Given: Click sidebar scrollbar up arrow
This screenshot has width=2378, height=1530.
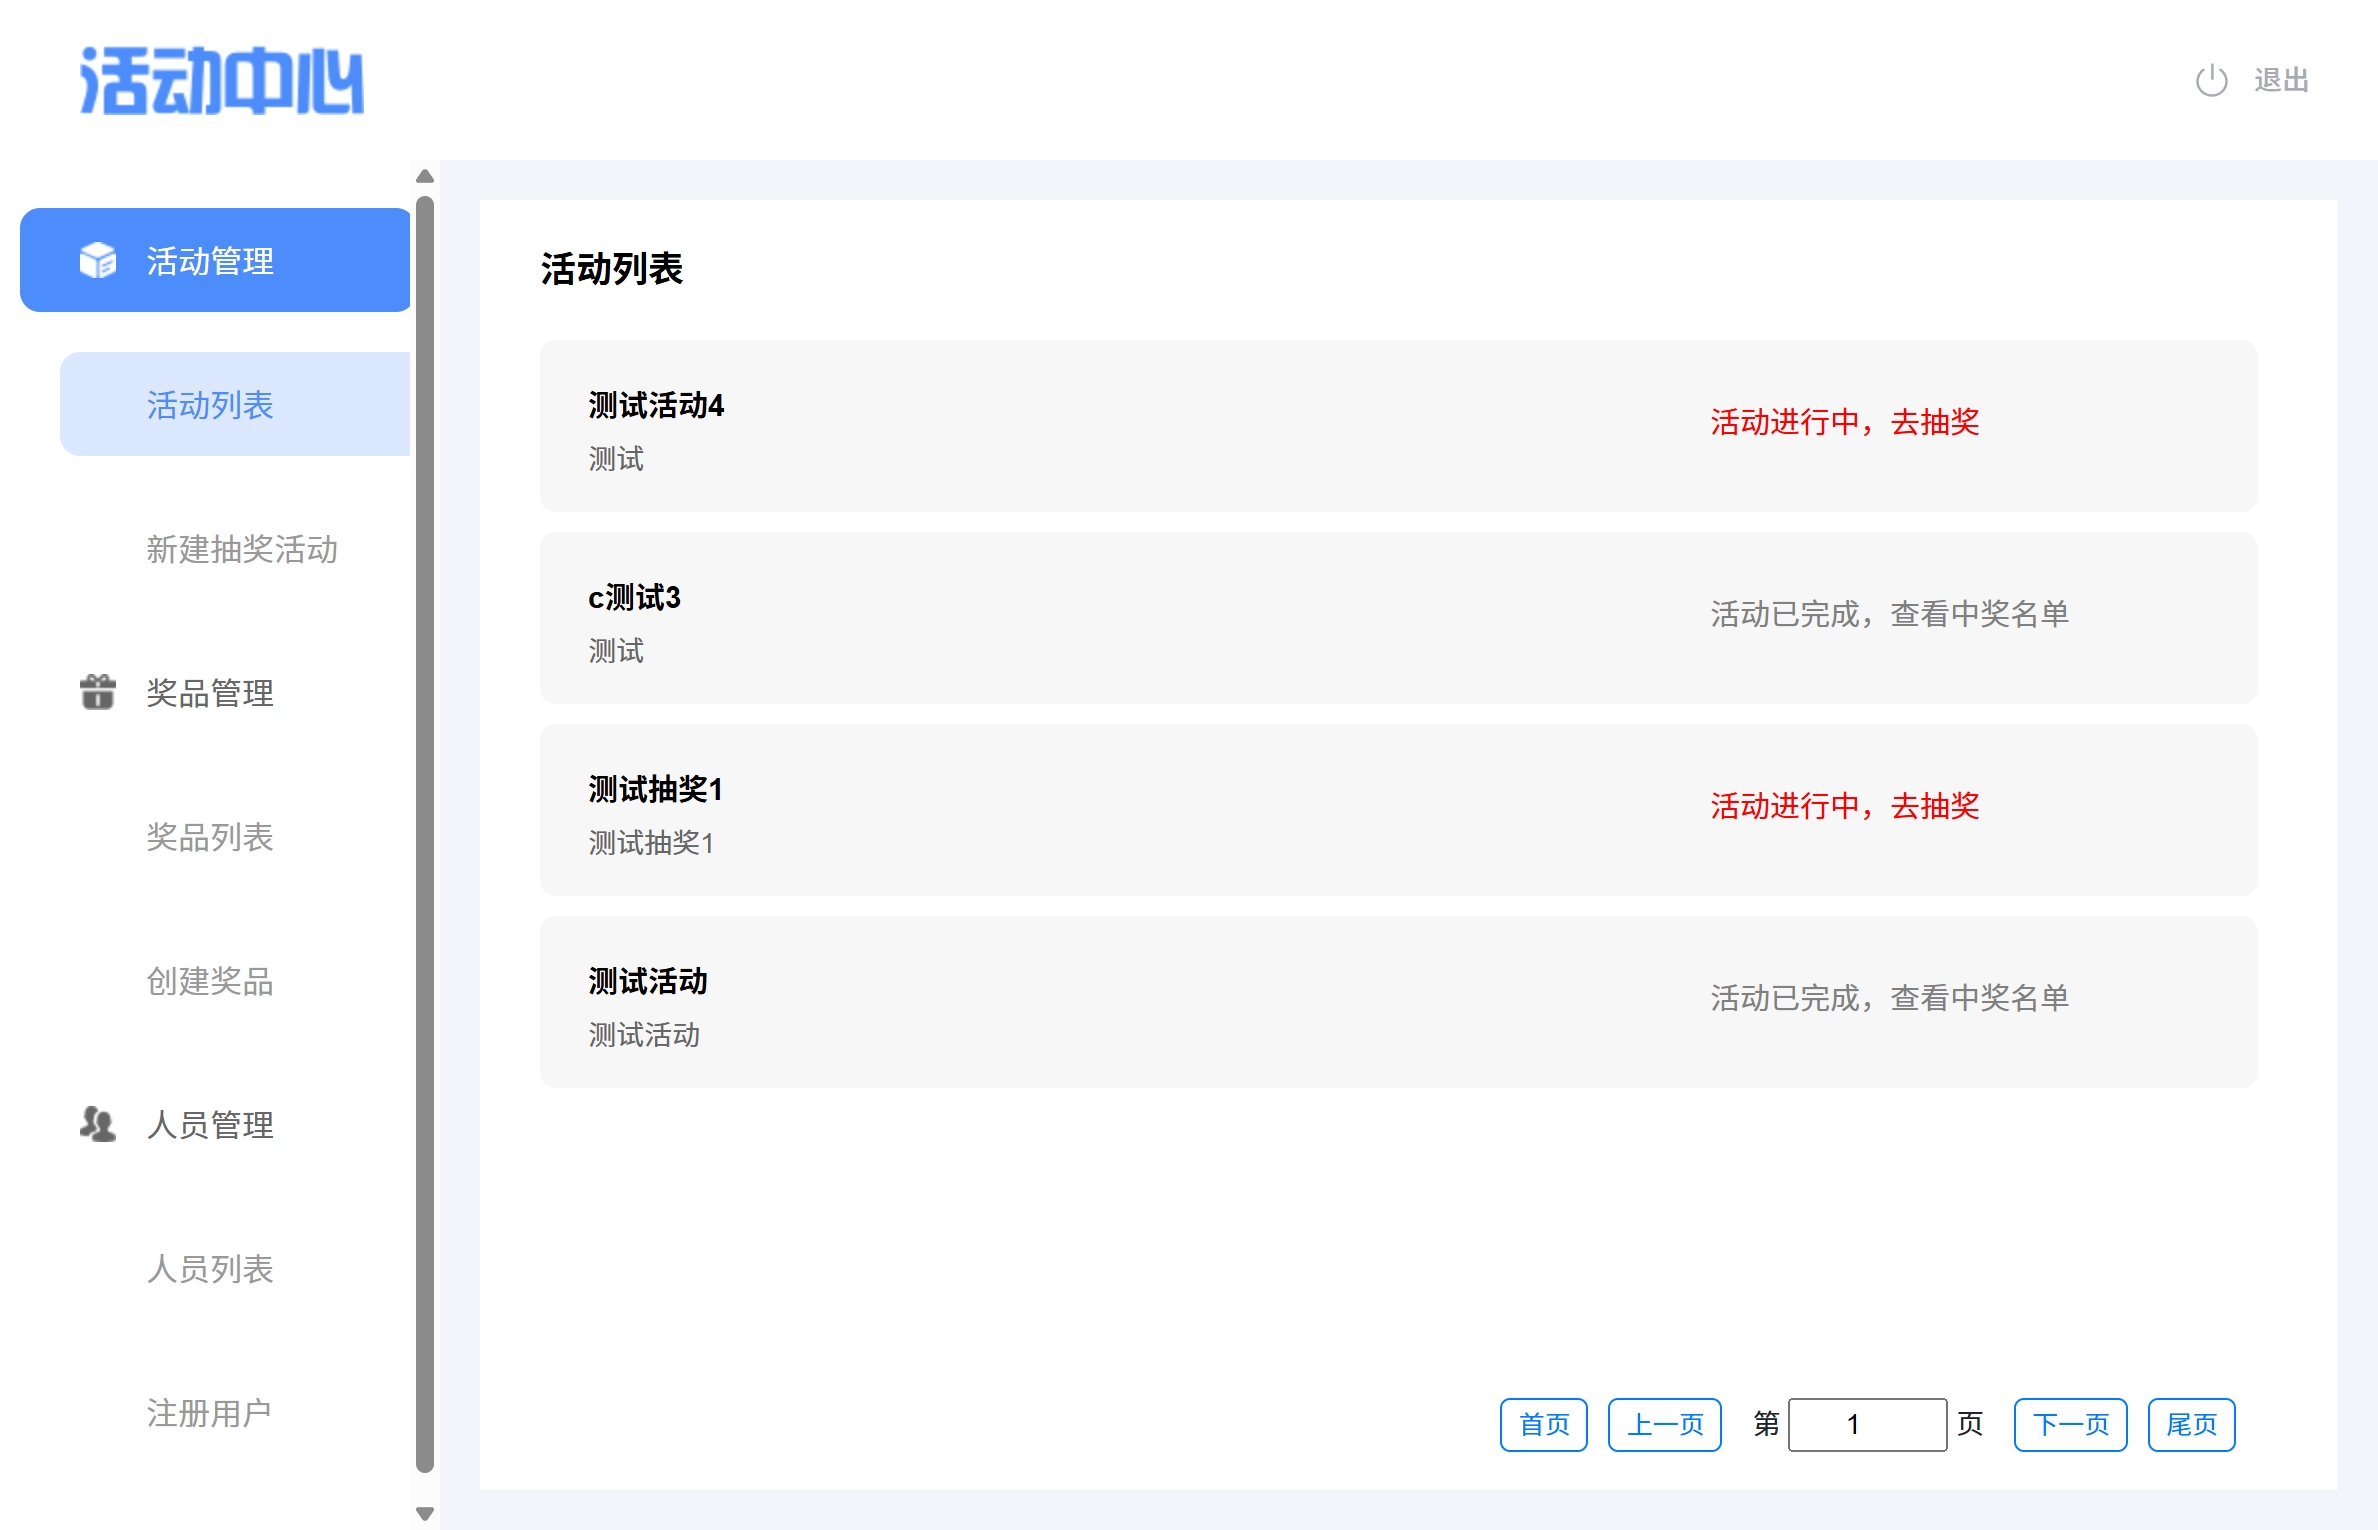Looking at the screenshot, I should click(425, 177).
